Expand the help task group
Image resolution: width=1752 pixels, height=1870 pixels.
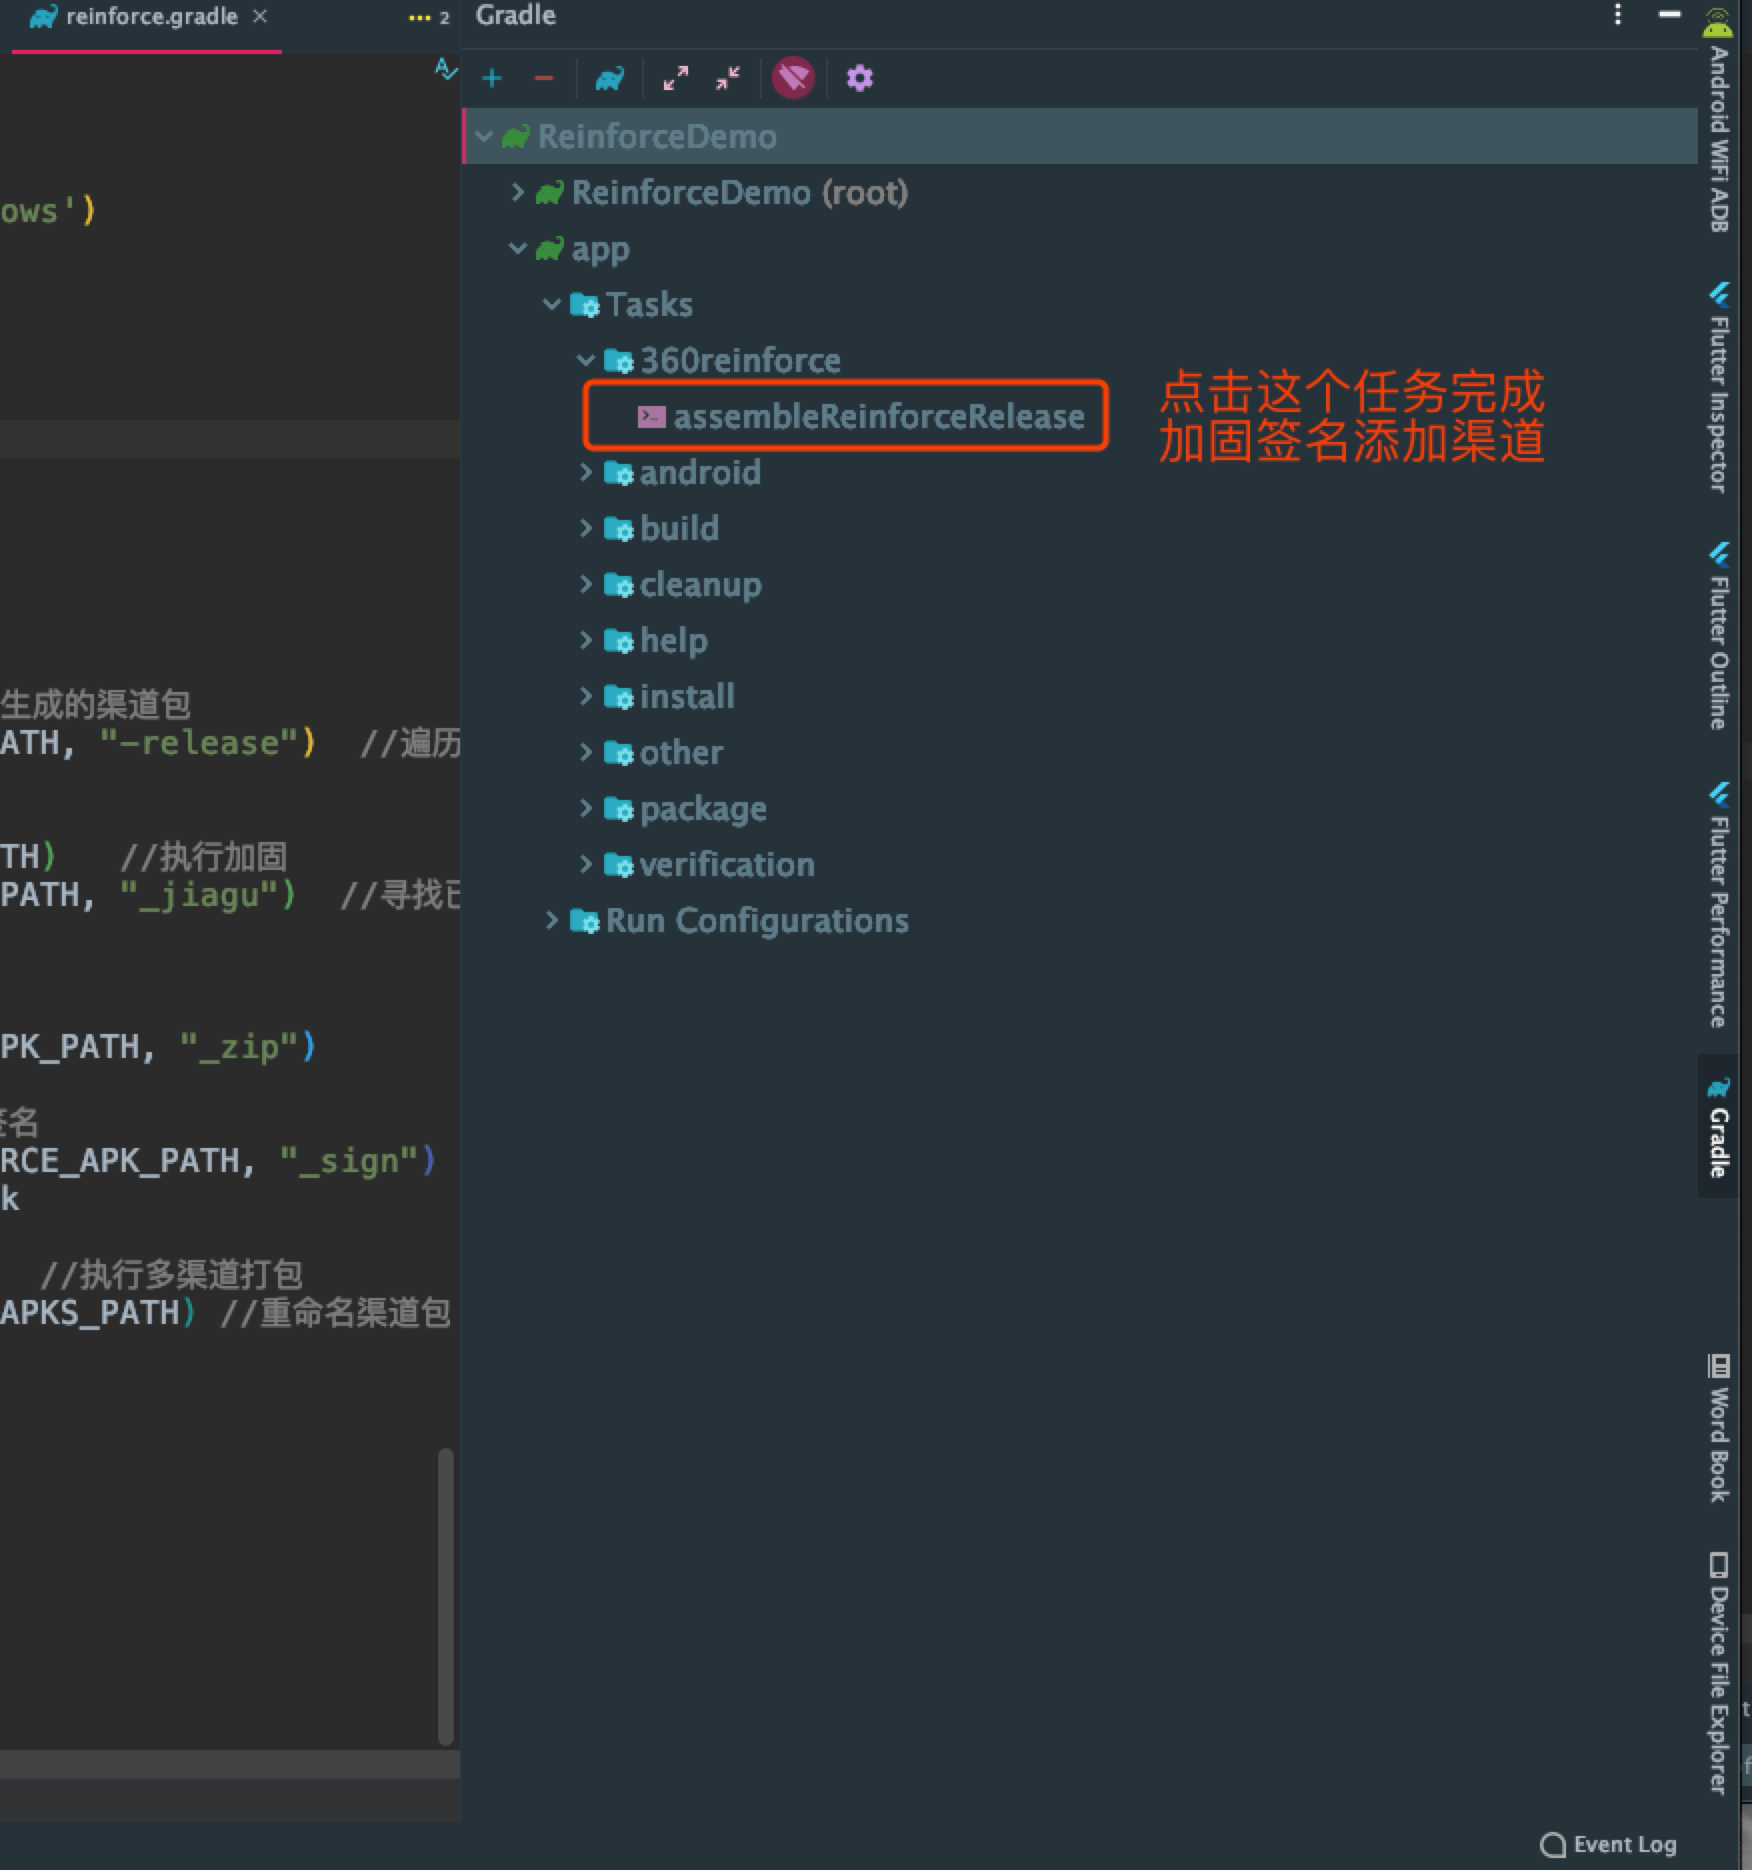tap(586, 640)
